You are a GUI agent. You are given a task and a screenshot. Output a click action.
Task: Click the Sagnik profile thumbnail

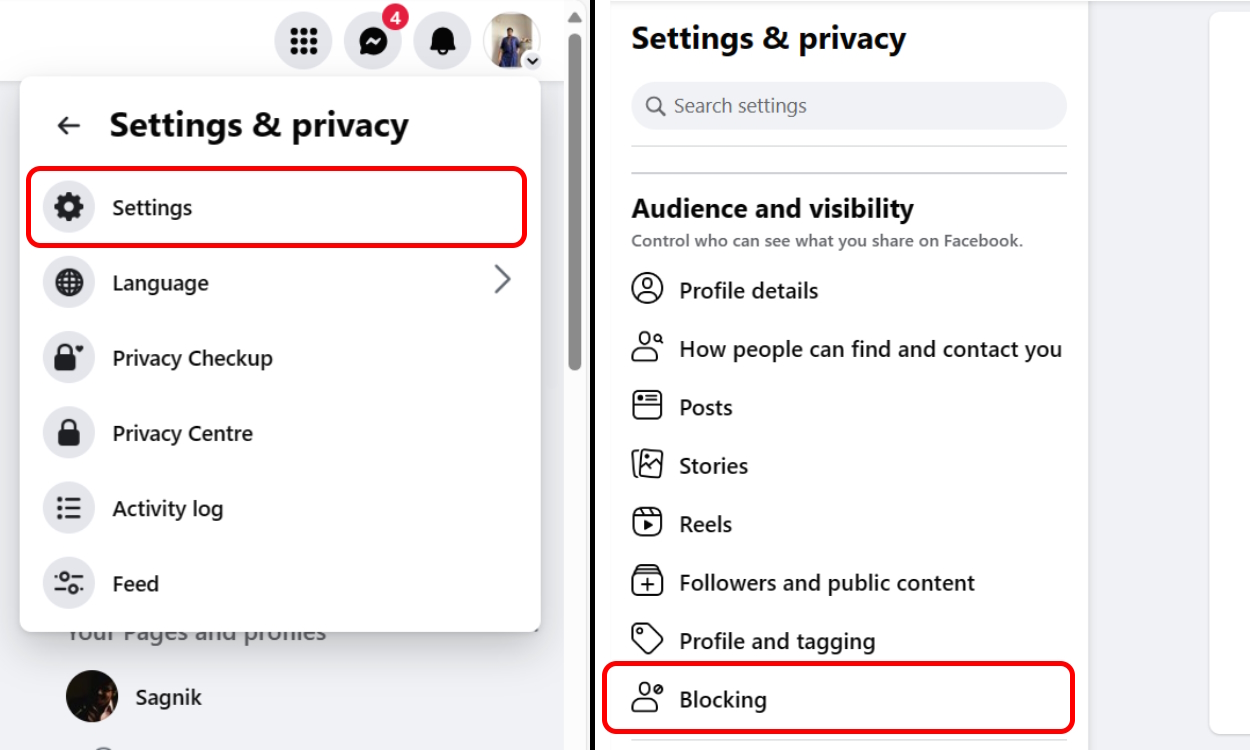coord(91,697)
